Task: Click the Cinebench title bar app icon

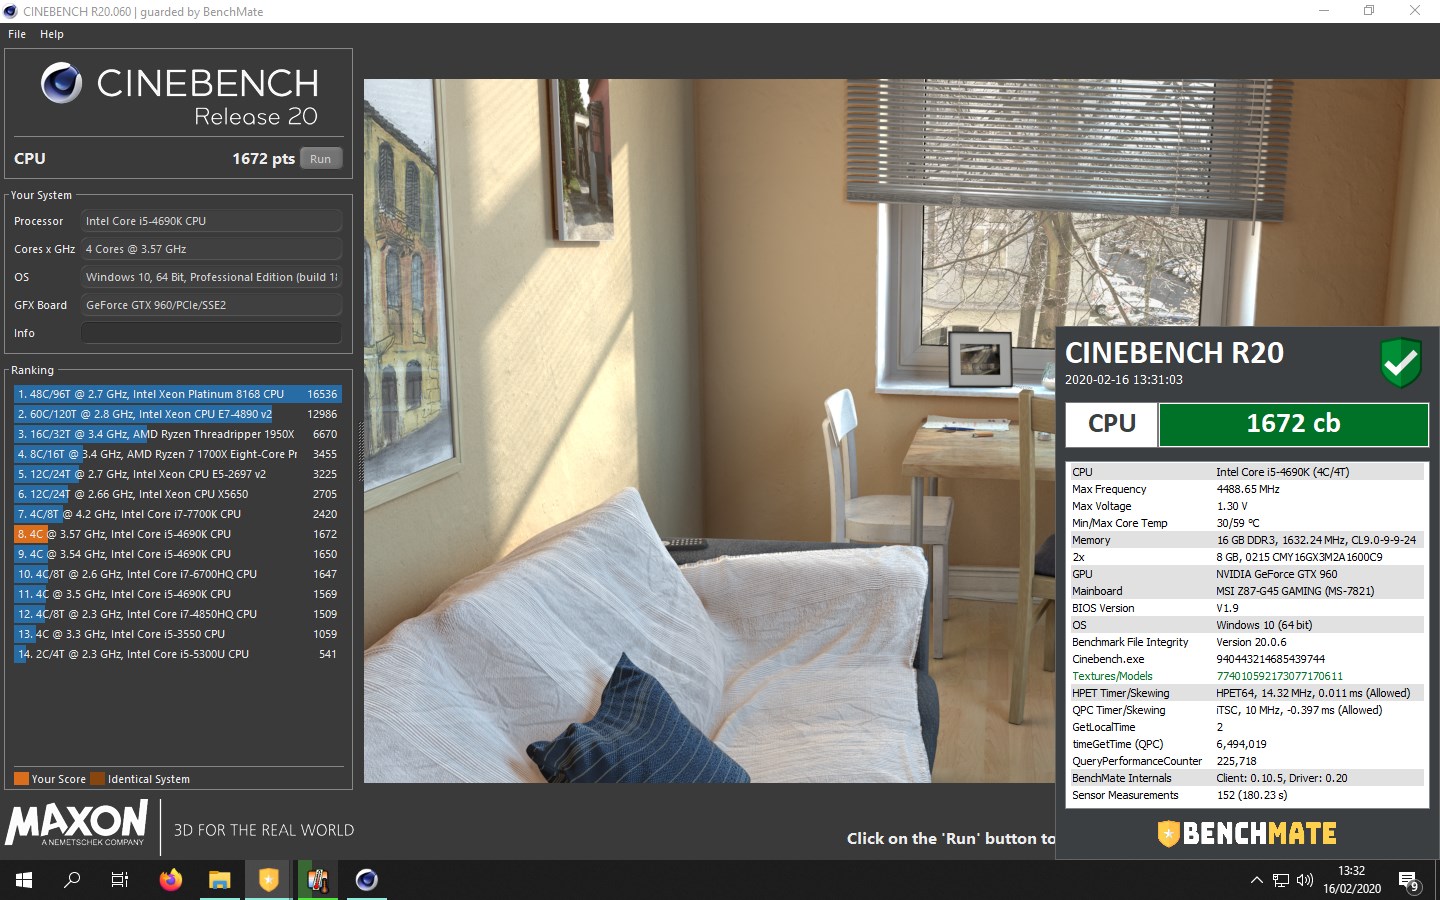Action: [11, 11]
